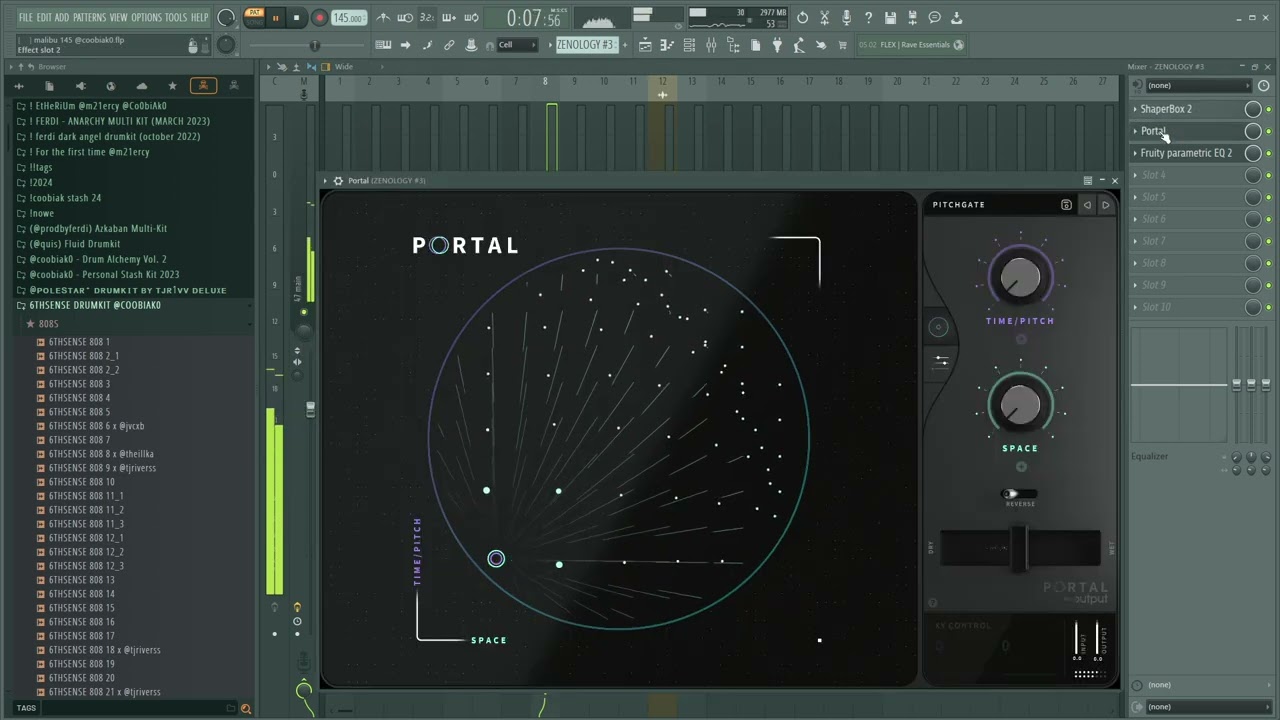Select empty mixer Slot 4

[1187, 175]
